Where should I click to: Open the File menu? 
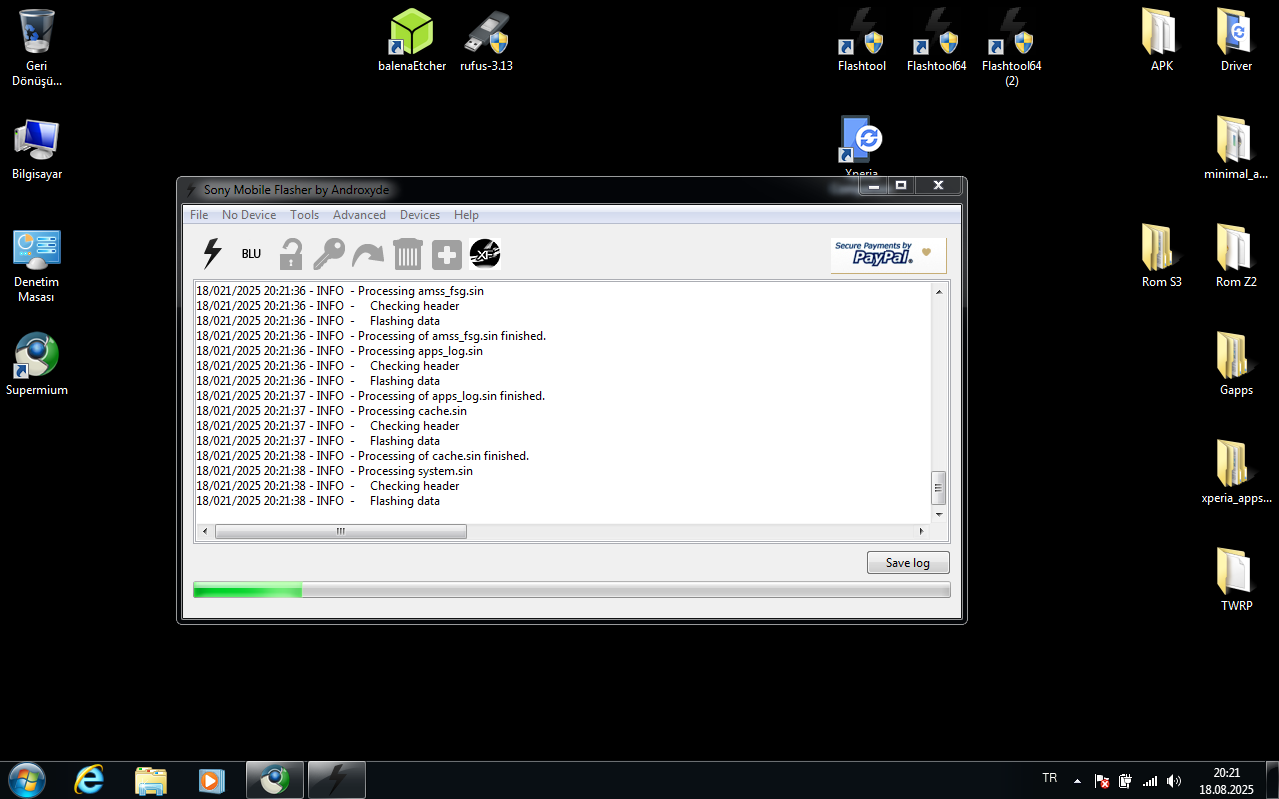point(199,215)
